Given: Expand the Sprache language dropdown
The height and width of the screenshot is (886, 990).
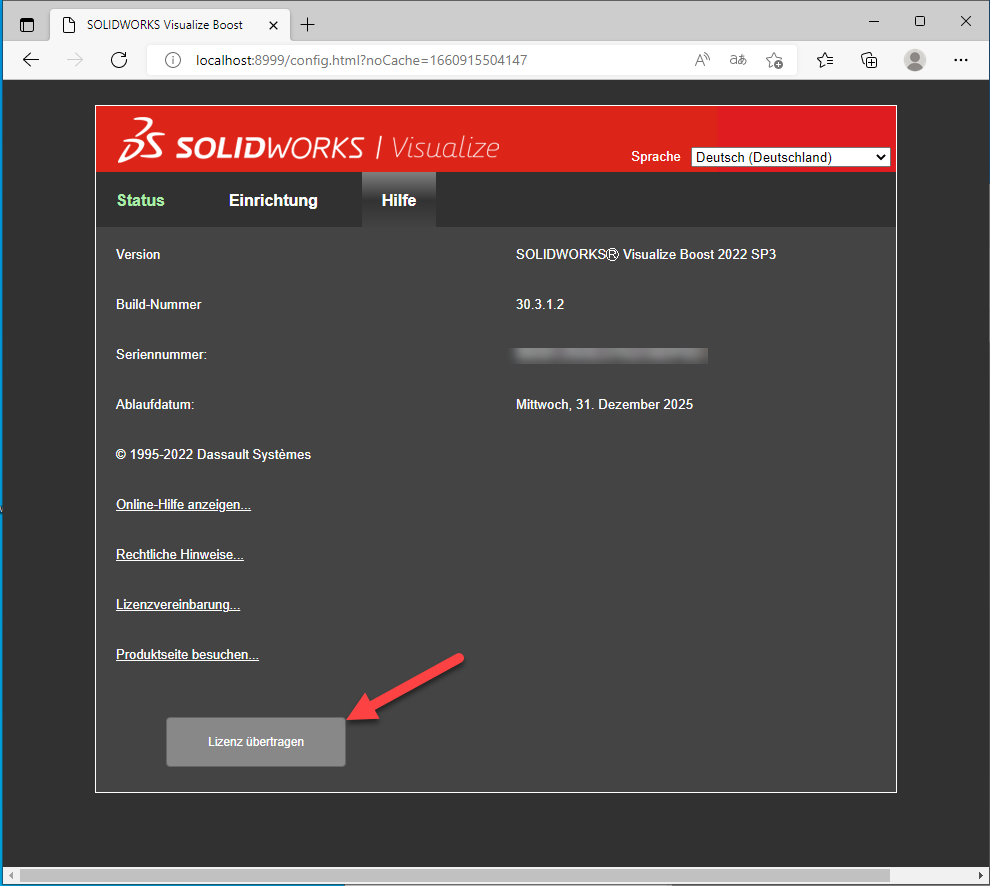Looking at the screenshot, I should [x=790, y=157].
